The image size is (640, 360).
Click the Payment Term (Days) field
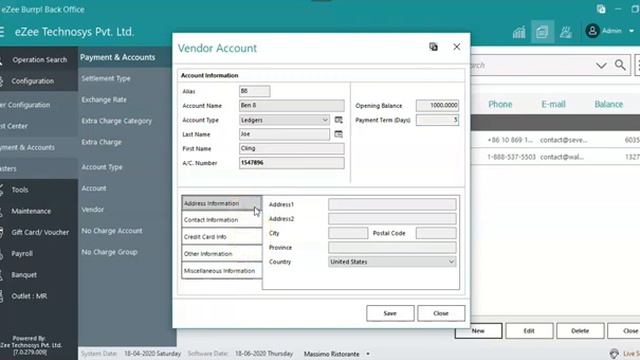click(x=438, y=120)
